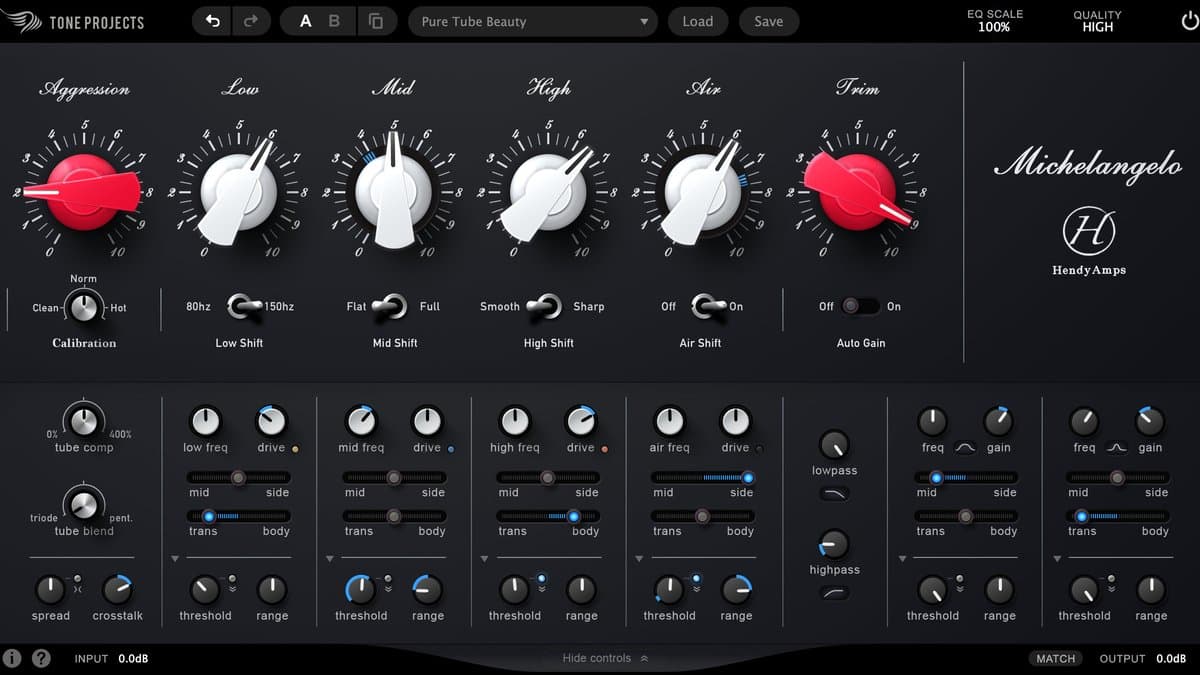The height and width of the screenshot is (675, 1200).
Task: Collapse the air band dynamics triangle
Action: pyautogui.click(x=639, y=559)
